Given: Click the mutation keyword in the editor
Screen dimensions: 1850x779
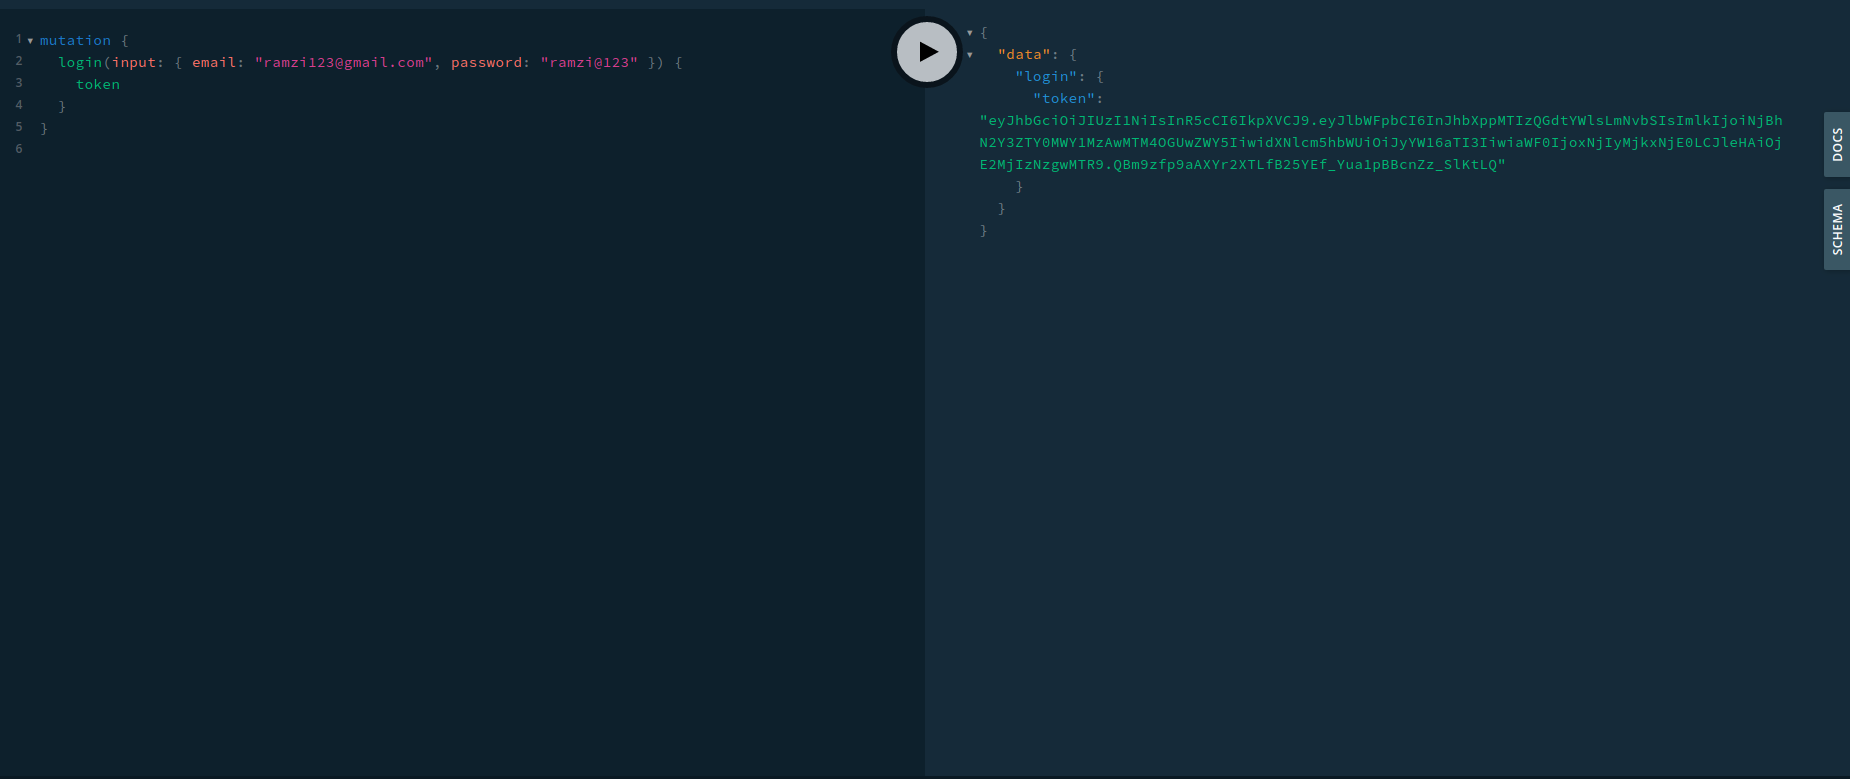Looking at the screenshot, I should pos(75,41).
